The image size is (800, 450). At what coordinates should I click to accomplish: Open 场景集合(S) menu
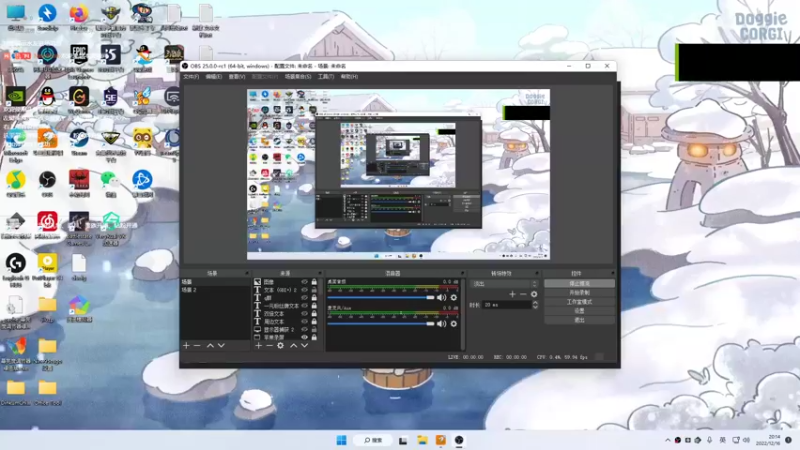coord(298,77)
